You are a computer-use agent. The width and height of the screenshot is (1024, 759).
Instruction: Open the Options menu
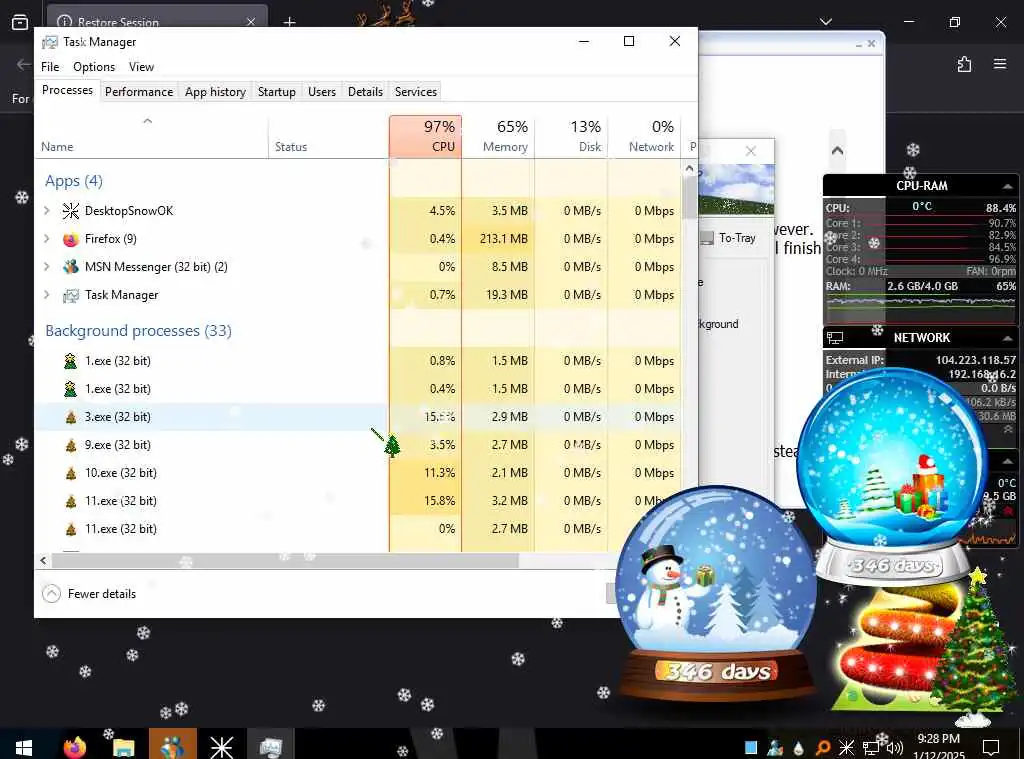pyautogui.click(x=94, y=67)
